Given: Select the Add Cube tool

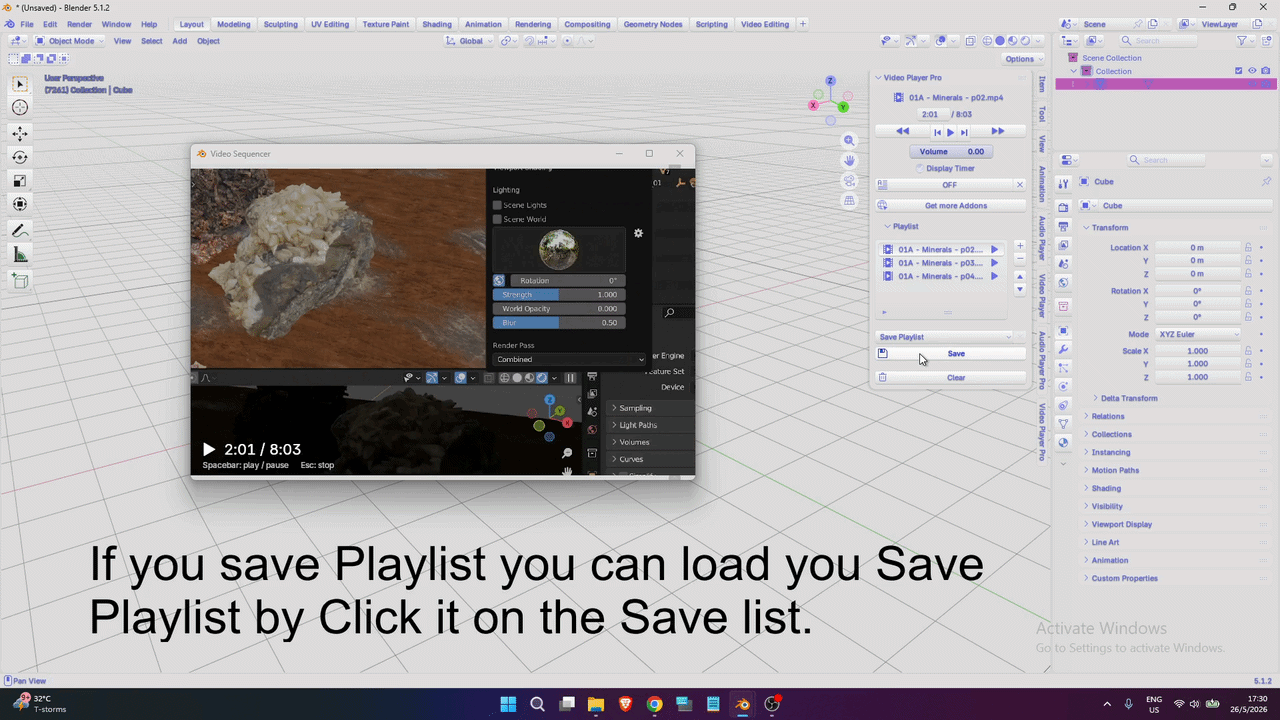Looking at the screenshot, I should [20, 281].
